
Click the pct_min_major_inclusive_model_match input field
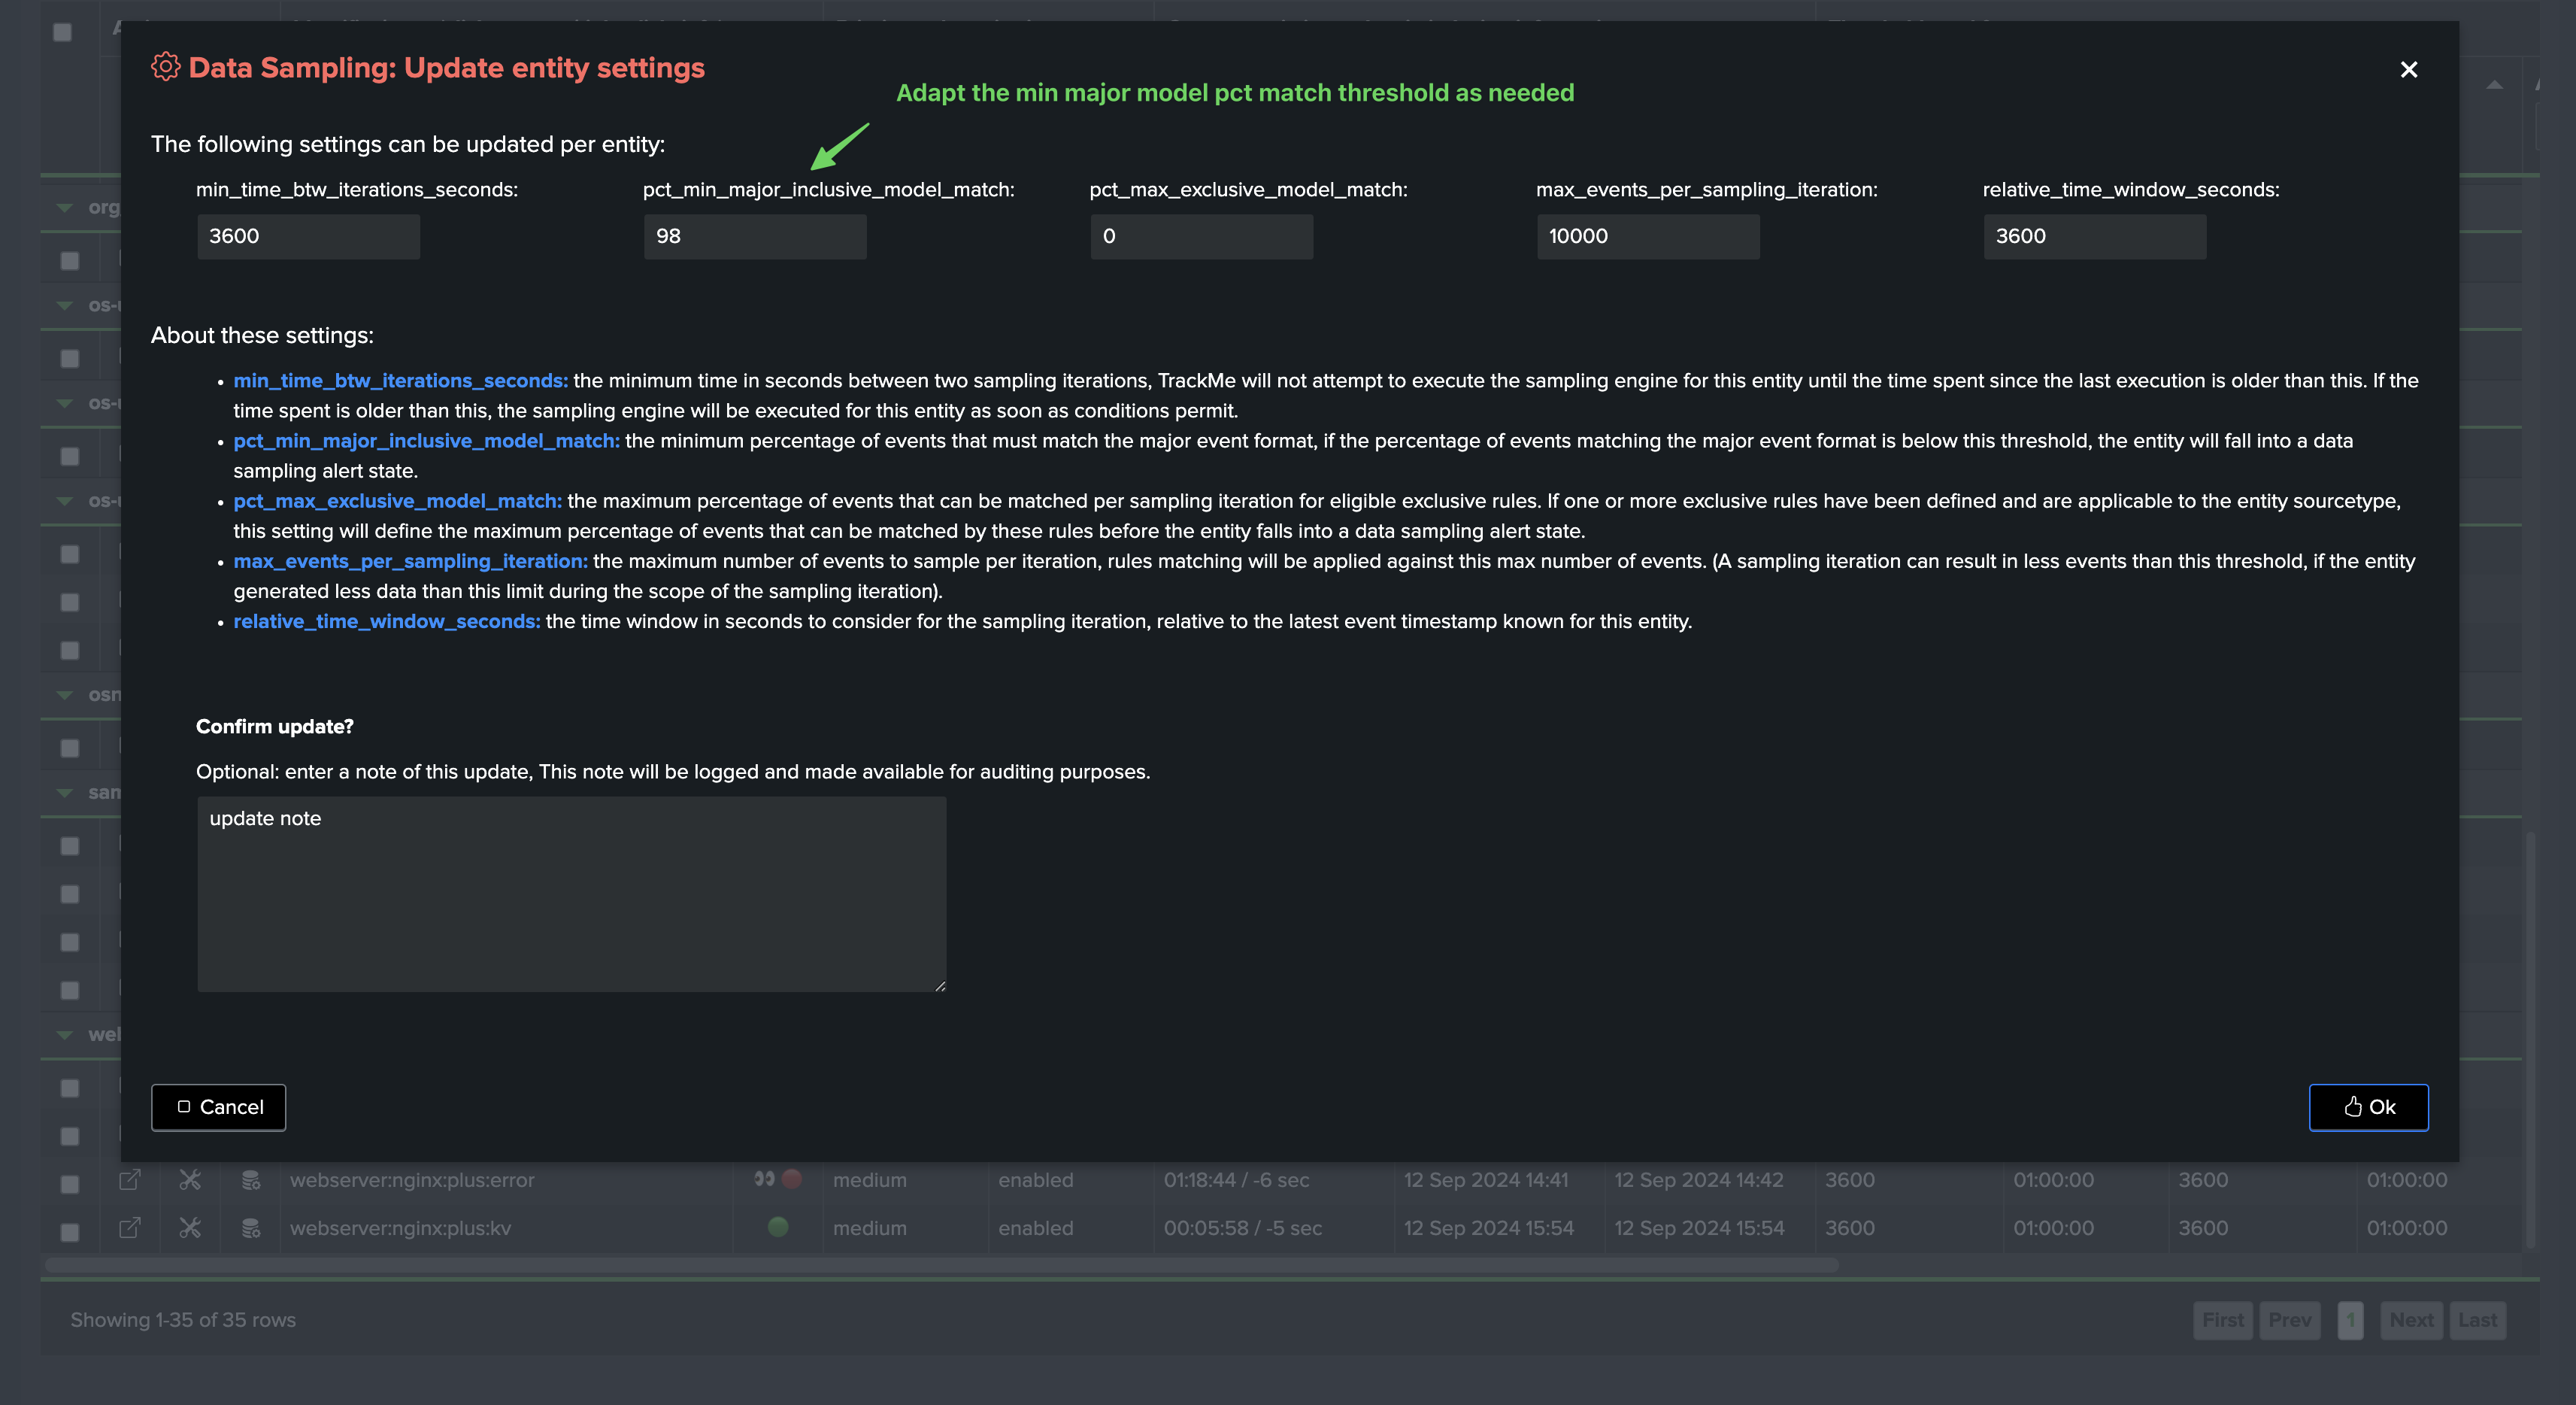click(x=755, y=236)
